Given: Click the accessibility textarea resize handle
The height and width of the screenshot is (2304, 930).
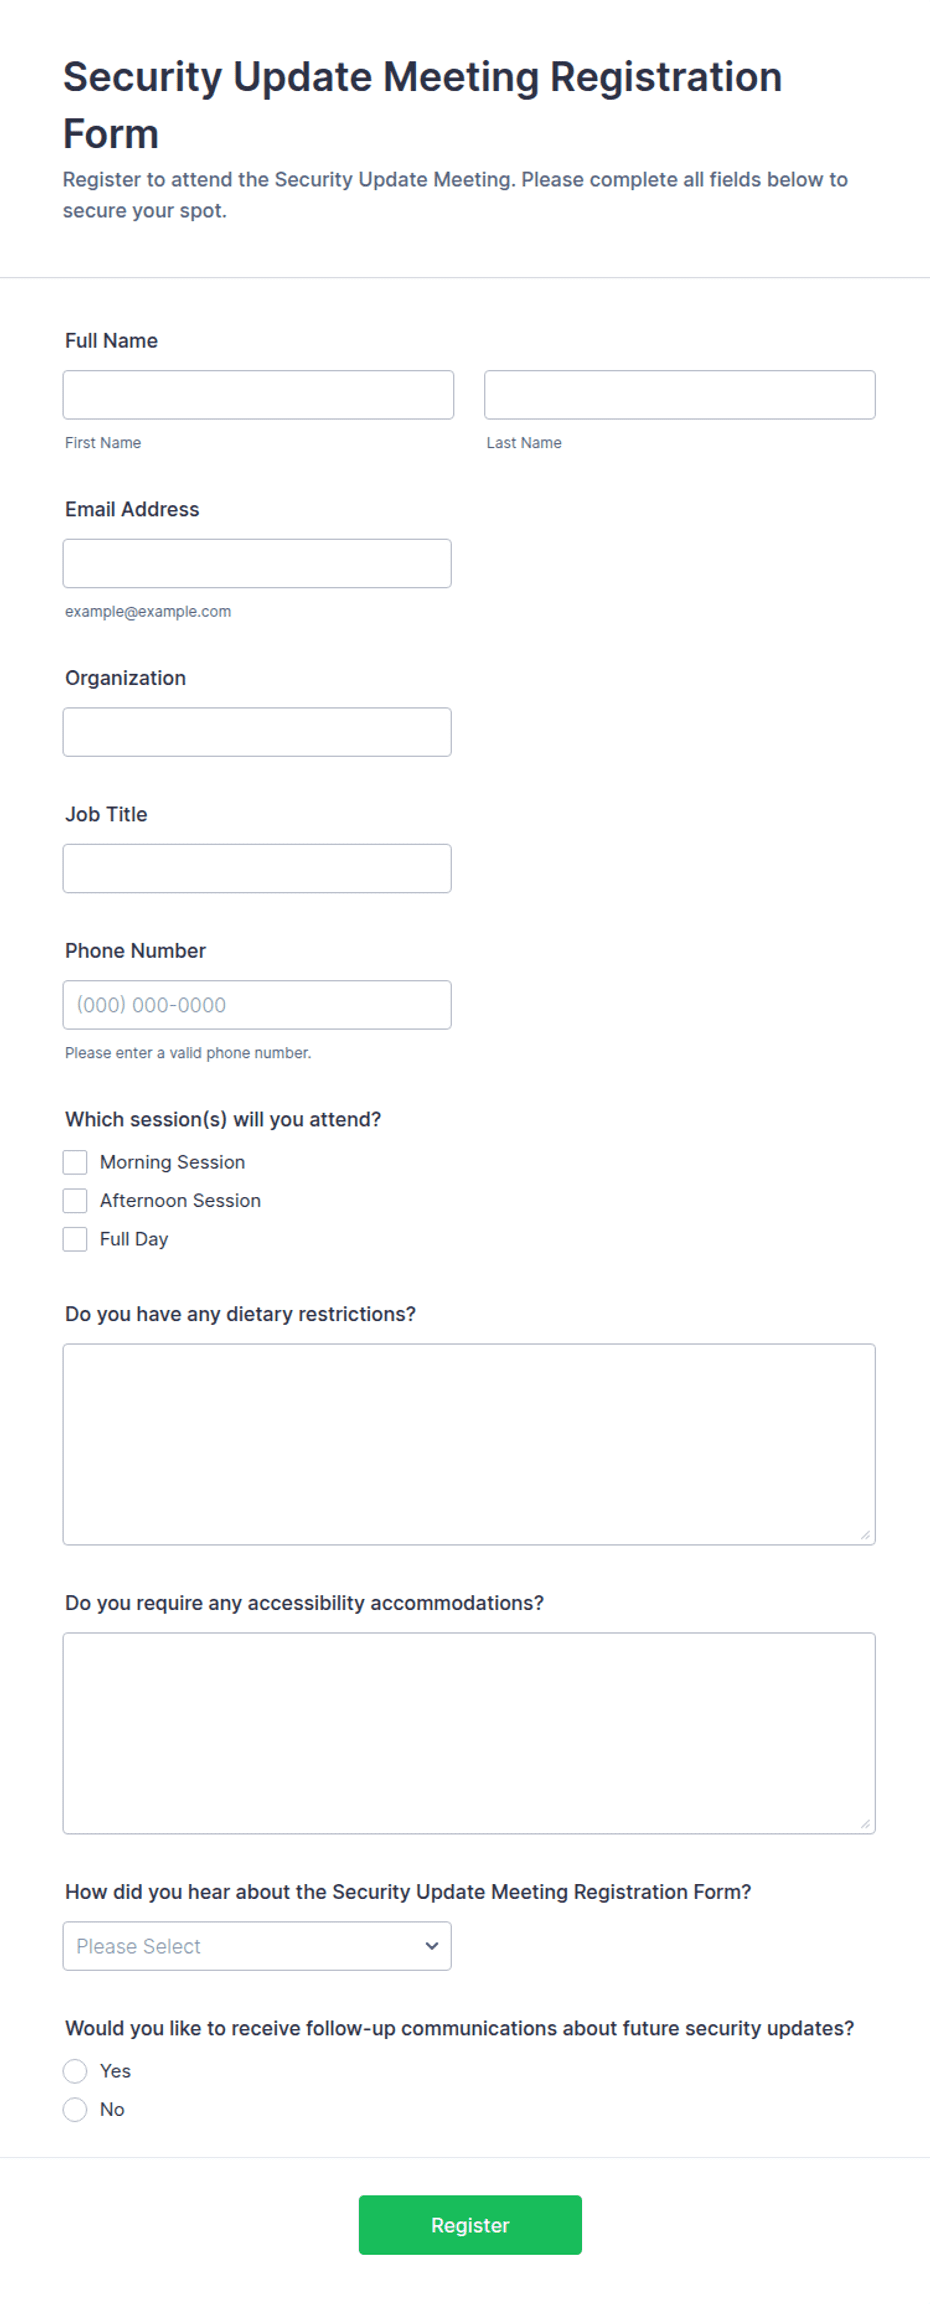Looking at the screenshot, I should point(865,1824).
